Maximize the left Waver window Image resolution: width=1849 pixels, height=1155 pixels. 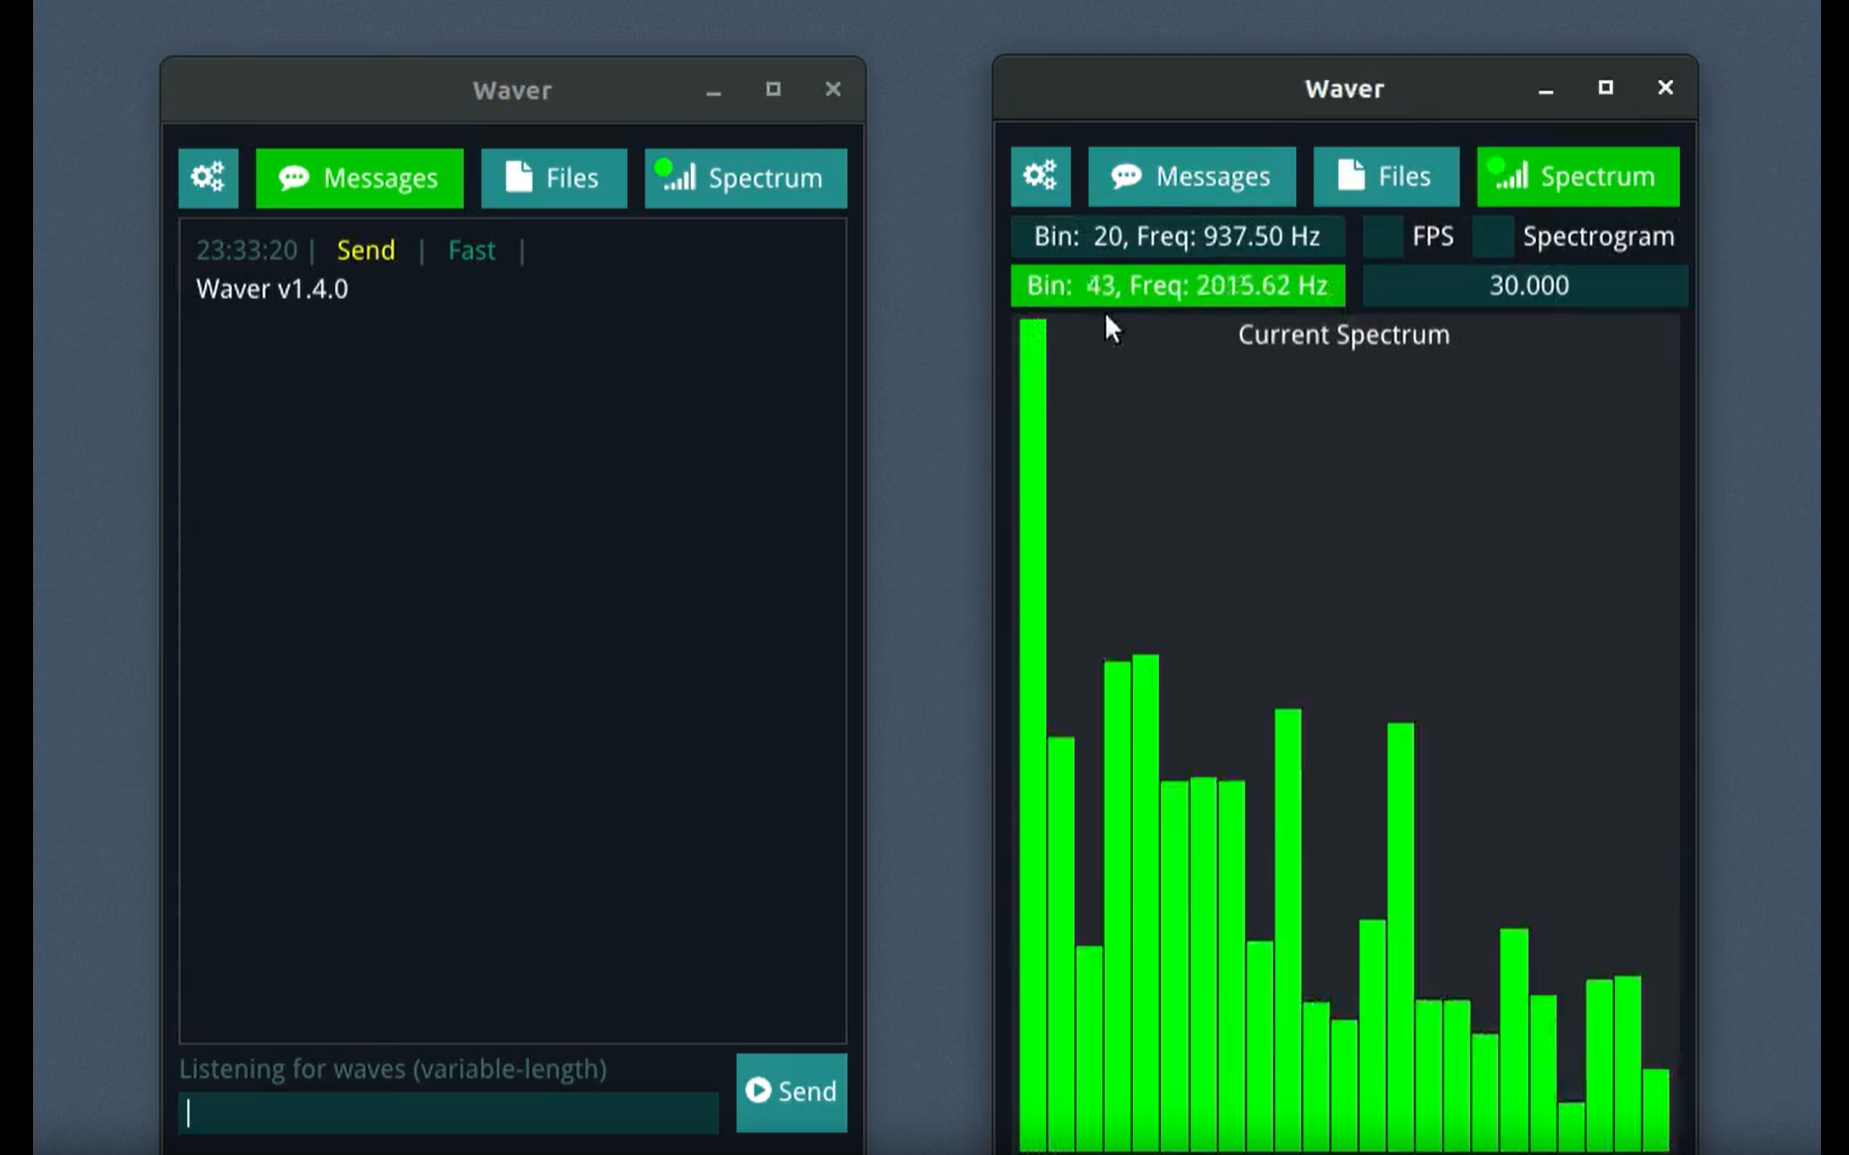[x=773, y=90]
